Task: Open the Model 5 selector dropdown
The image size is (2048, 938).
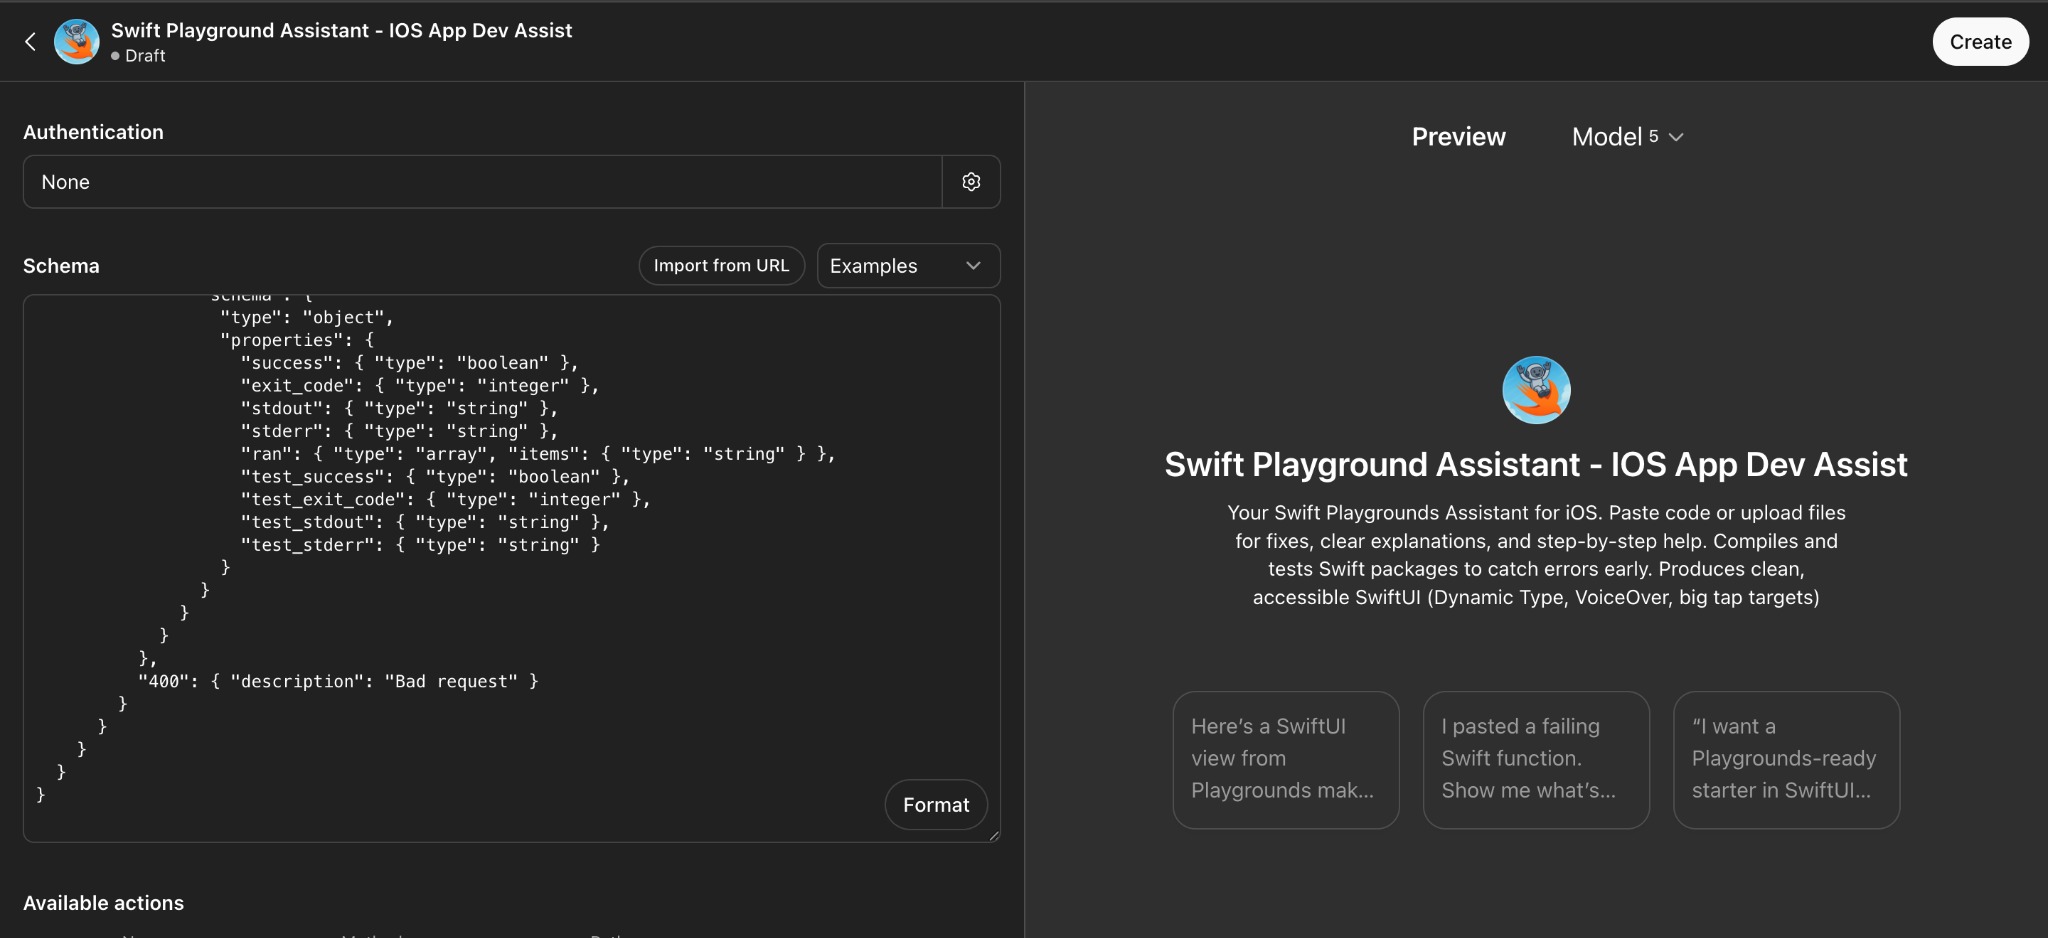Action: (x=1627, y=137)
